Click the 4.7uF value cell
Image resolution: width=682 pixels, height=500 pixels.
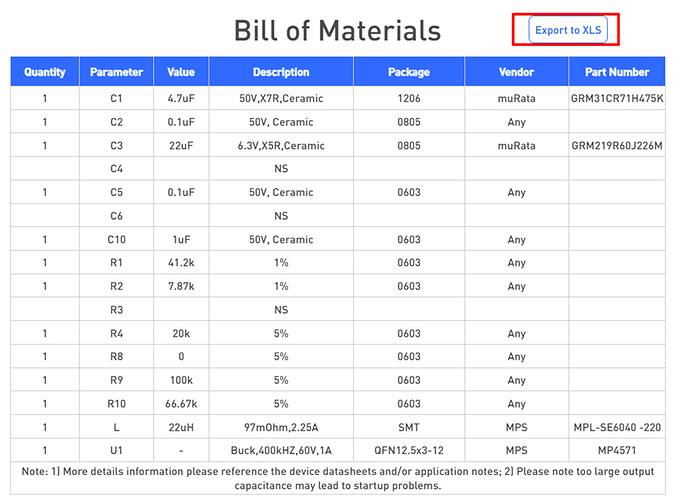coord(181,99)
